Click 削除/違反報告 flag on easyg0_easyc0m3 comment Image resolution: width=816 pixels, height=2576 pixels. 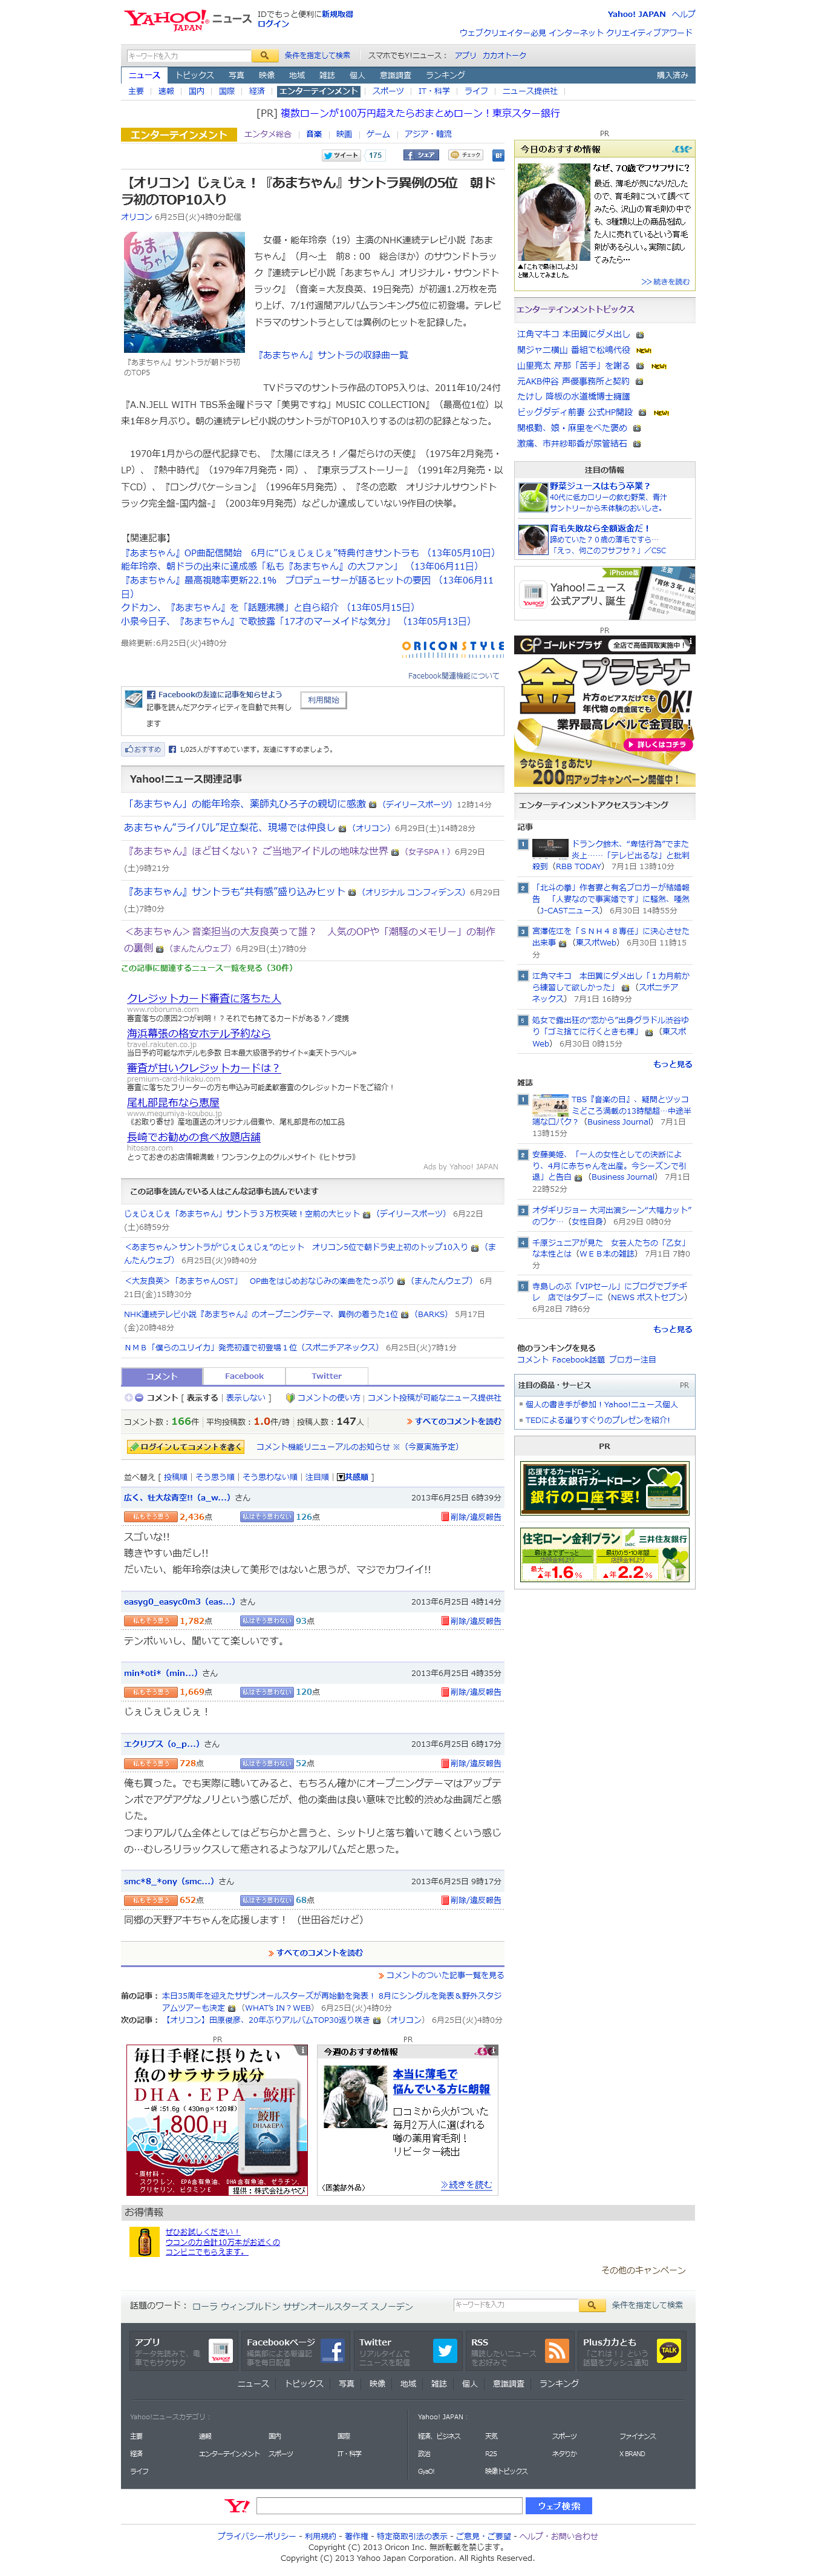point(471,1621)
